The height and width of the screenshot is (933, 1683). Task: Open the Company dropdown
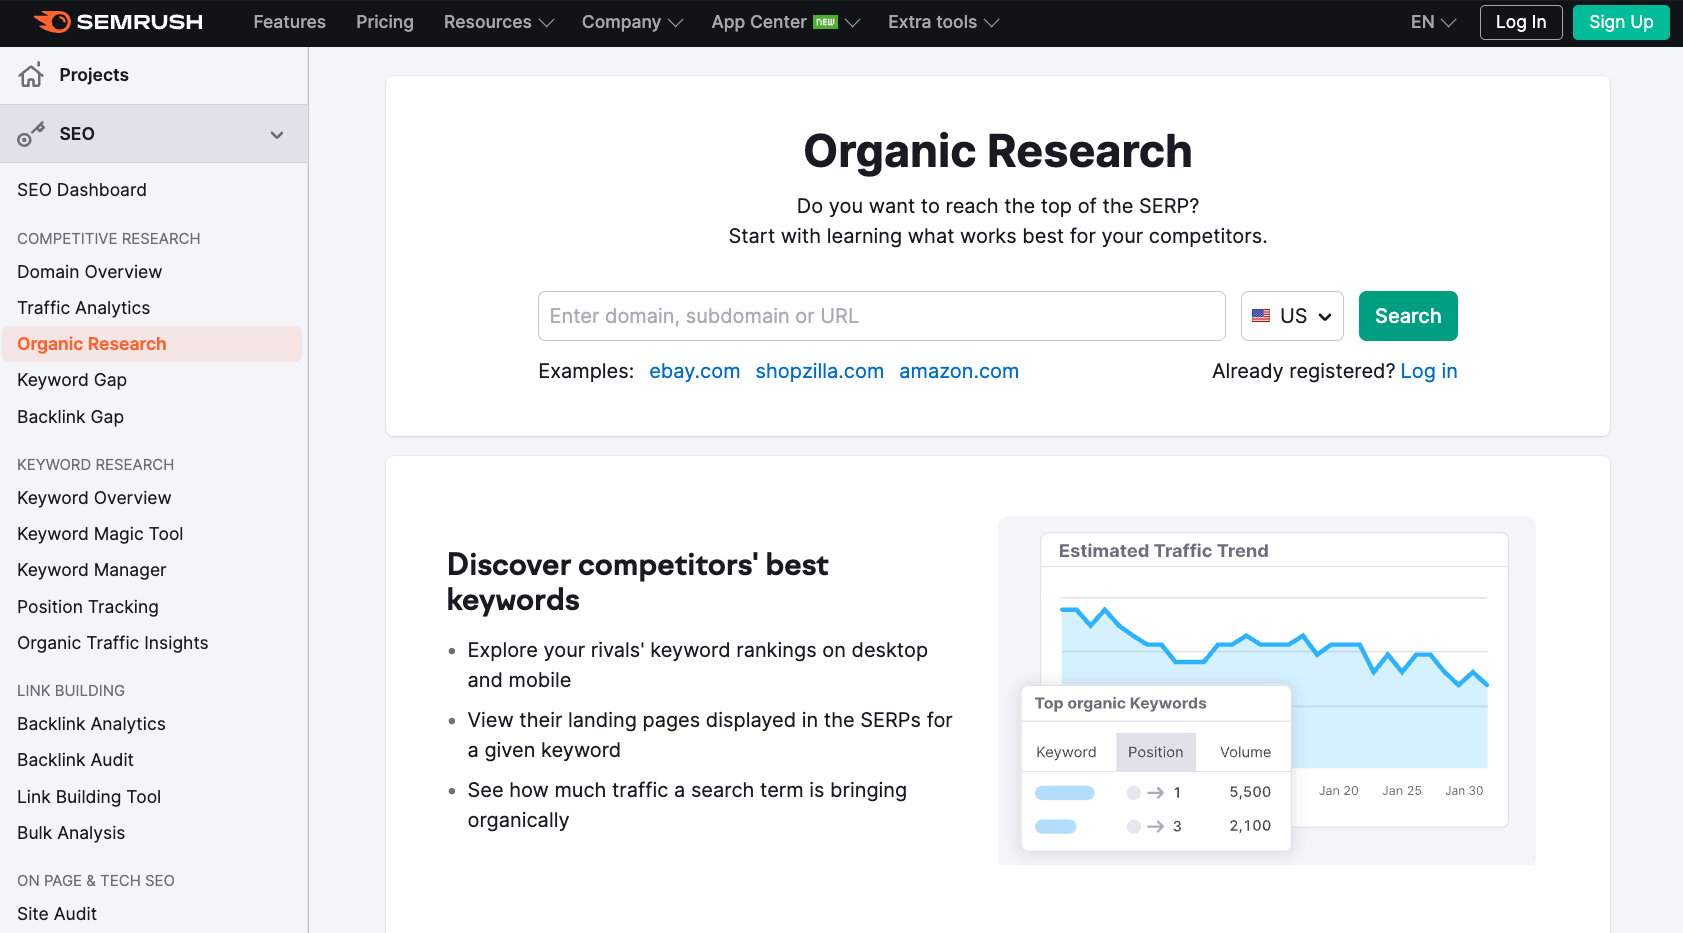pyautogui.click(x=631, y=22)
